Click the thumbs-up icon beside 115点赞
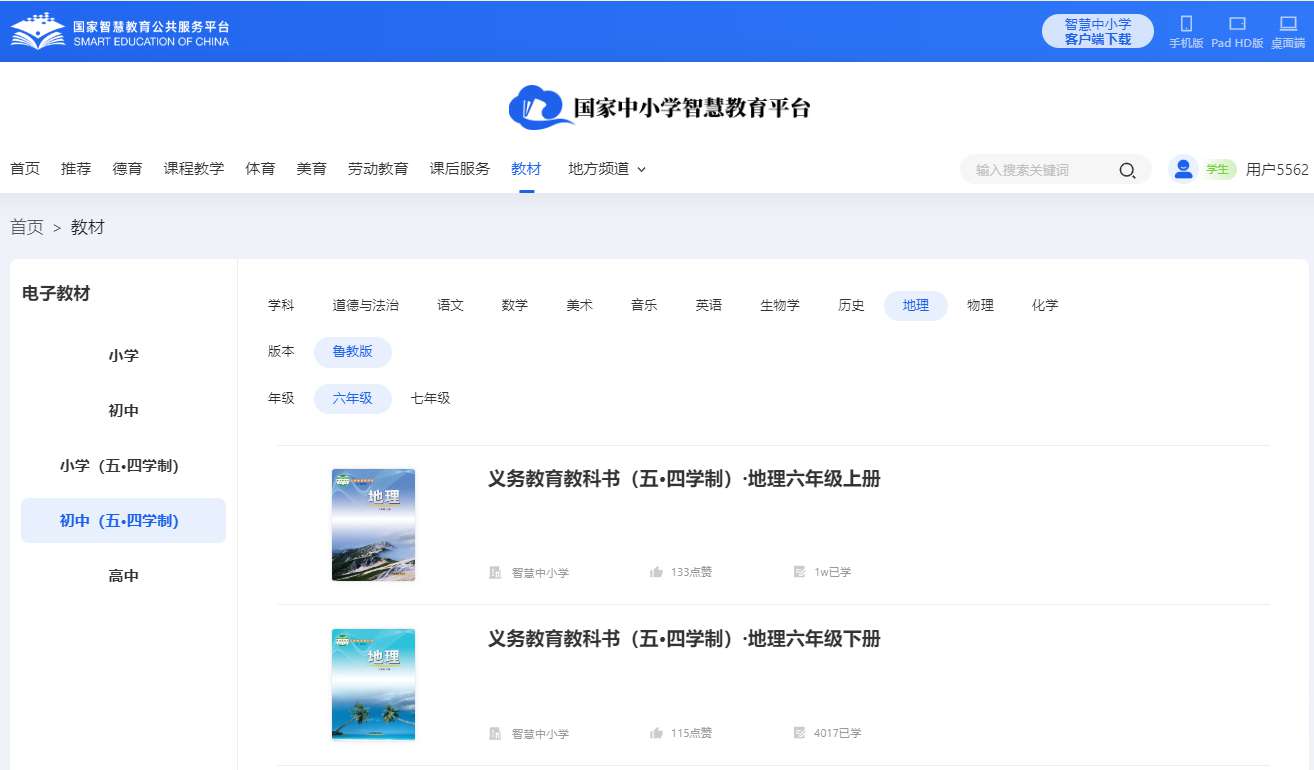The height and width of the screenshot is (770, 1314). [657, 733]
